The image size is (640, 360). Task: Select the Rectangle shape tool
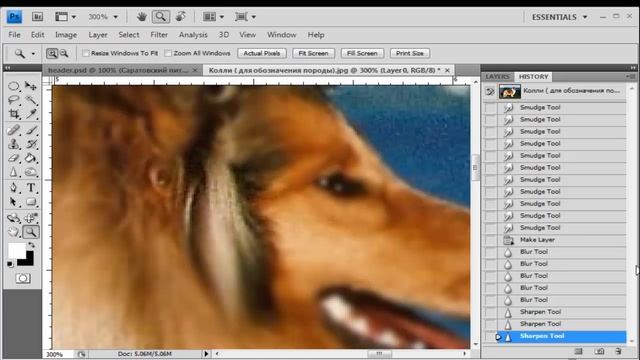click(31, 202)
